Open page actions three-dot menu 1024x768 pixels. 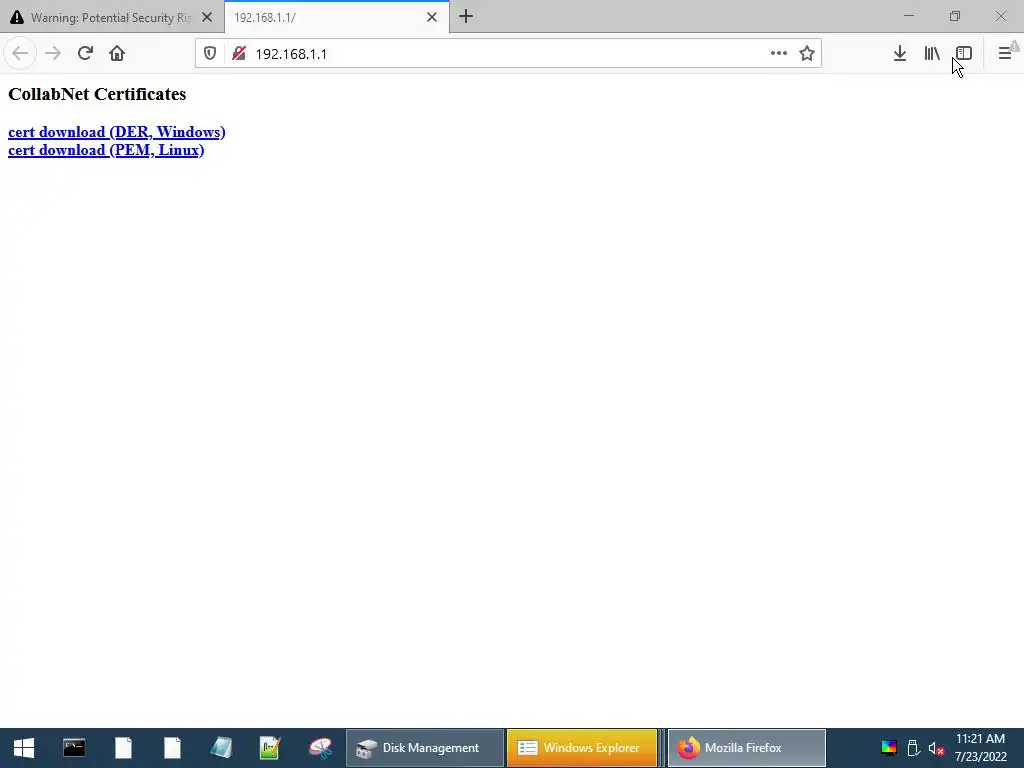pyautogui.click(x=778, y=54)
